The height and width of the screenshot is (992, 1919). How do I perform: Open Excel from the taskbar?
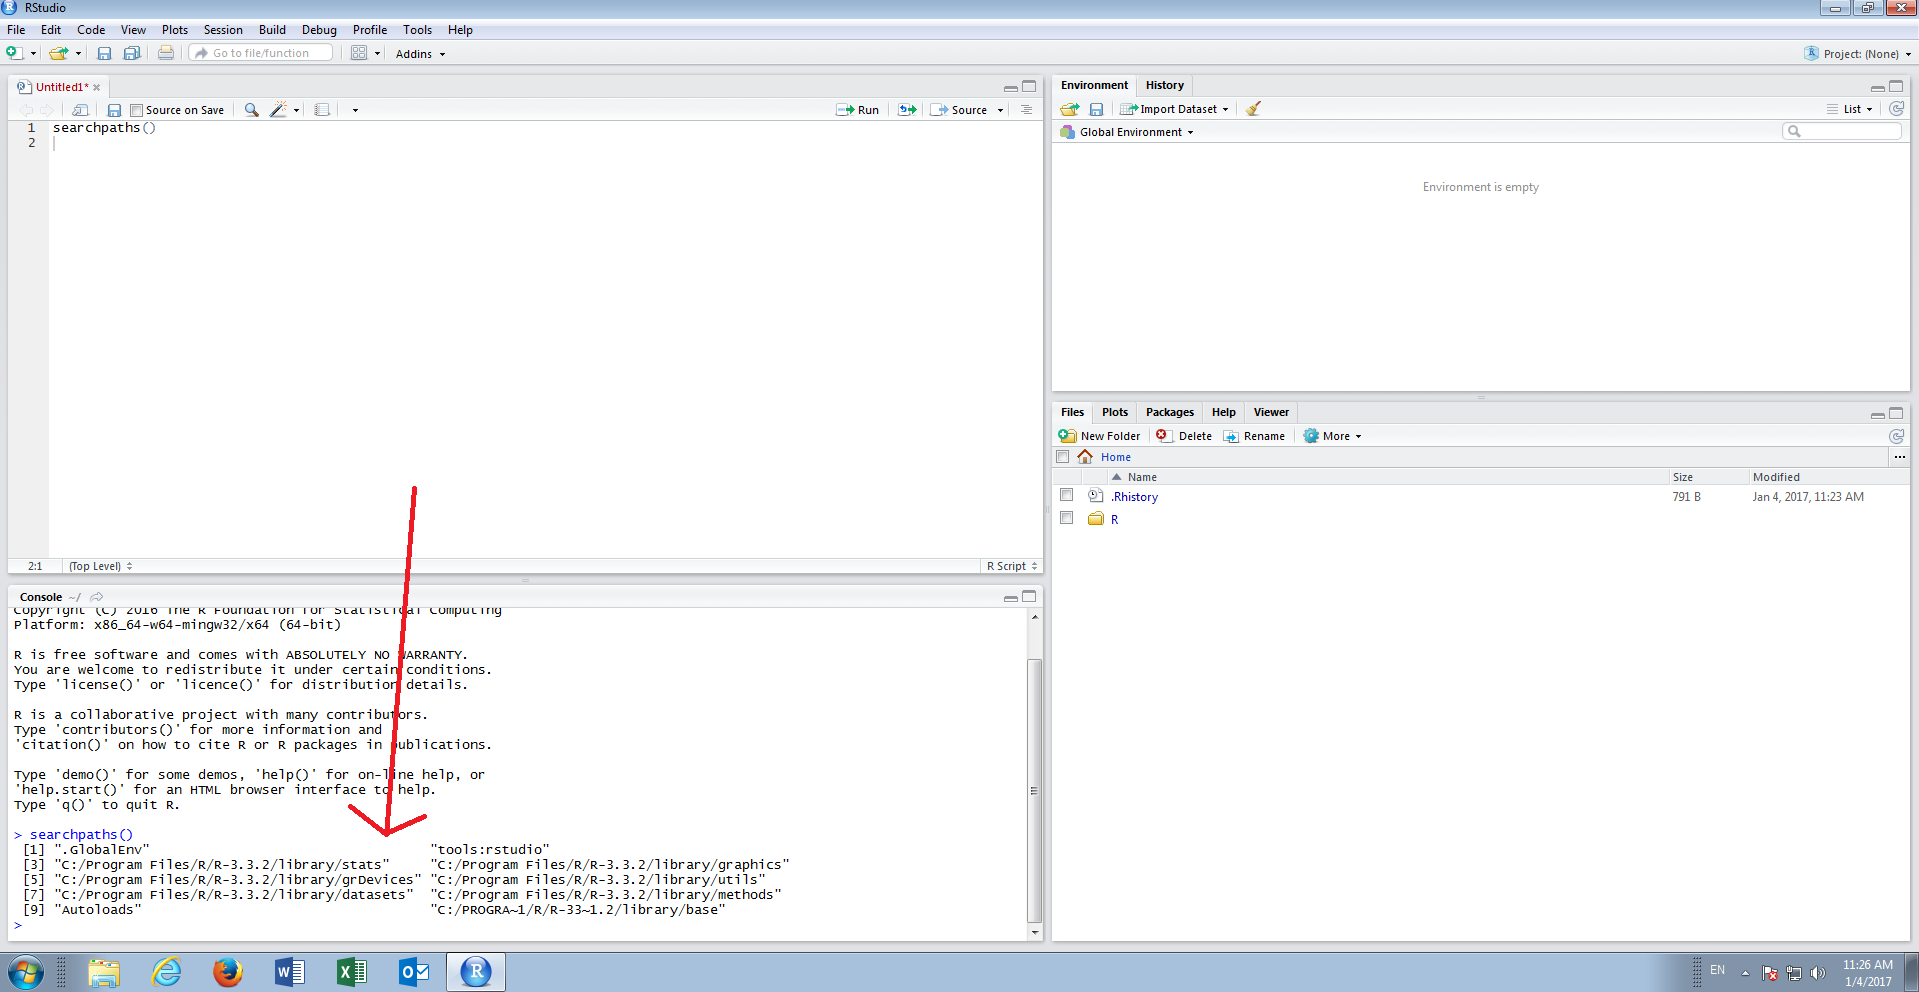(x=352, y=972)
